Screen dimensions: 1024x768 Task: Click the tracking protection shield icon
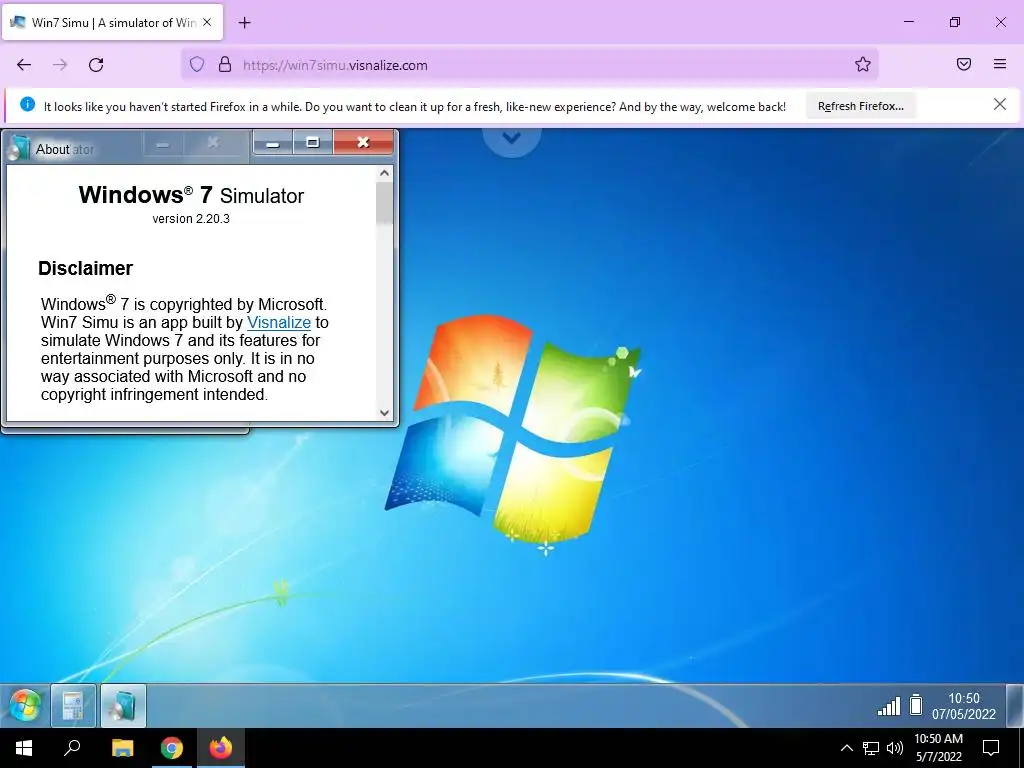[197, 64]
